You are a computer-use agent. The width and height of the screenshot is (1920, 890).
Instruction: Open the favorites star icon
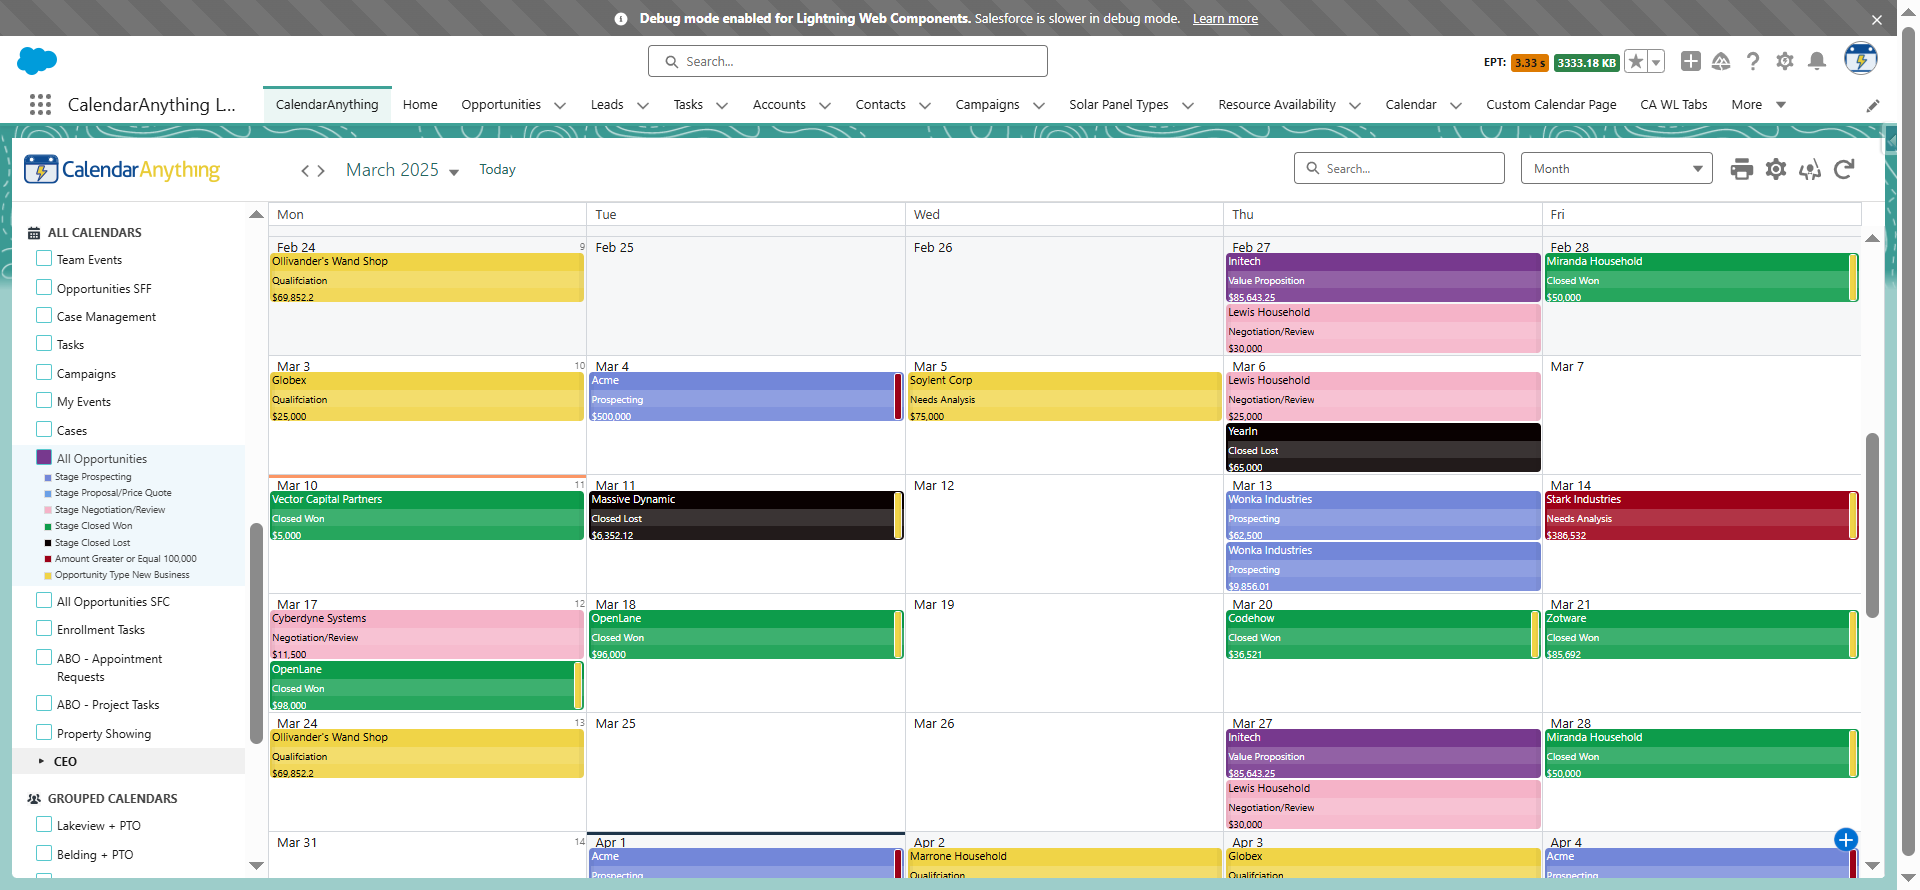point(1636,62)
